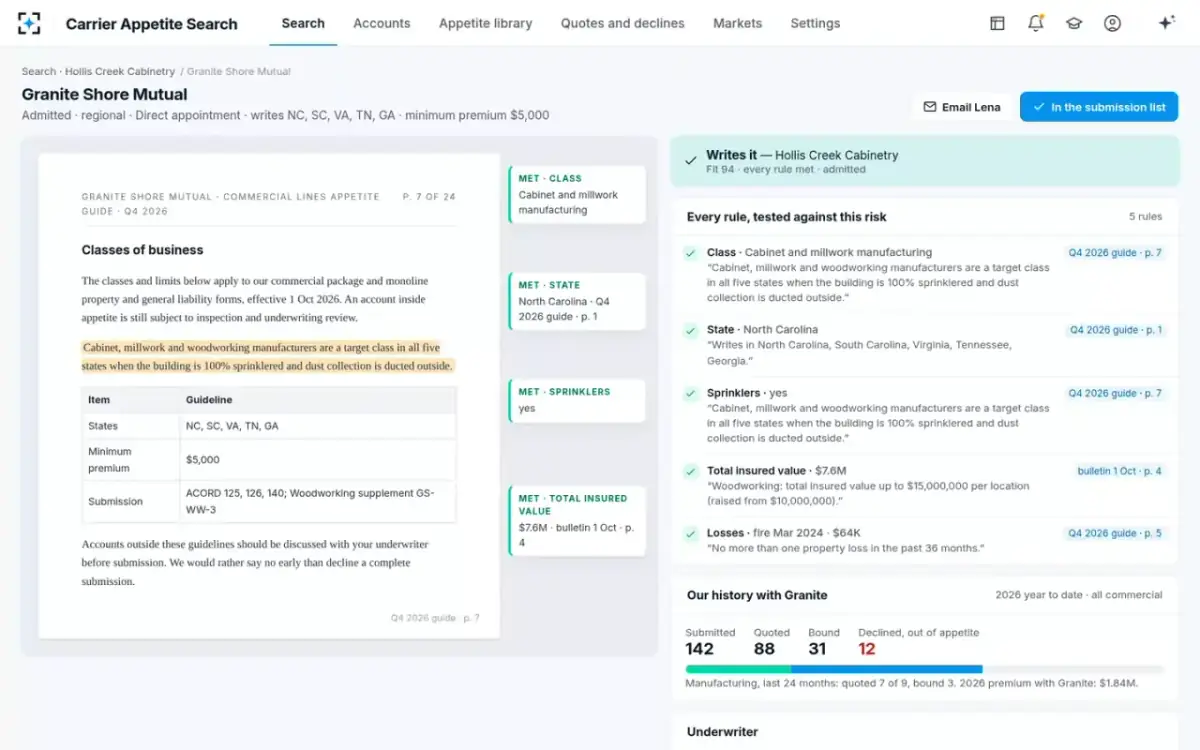Viewport: 1200px width, 750px height.
Task: Open notifications bell
Action: 1036,23
